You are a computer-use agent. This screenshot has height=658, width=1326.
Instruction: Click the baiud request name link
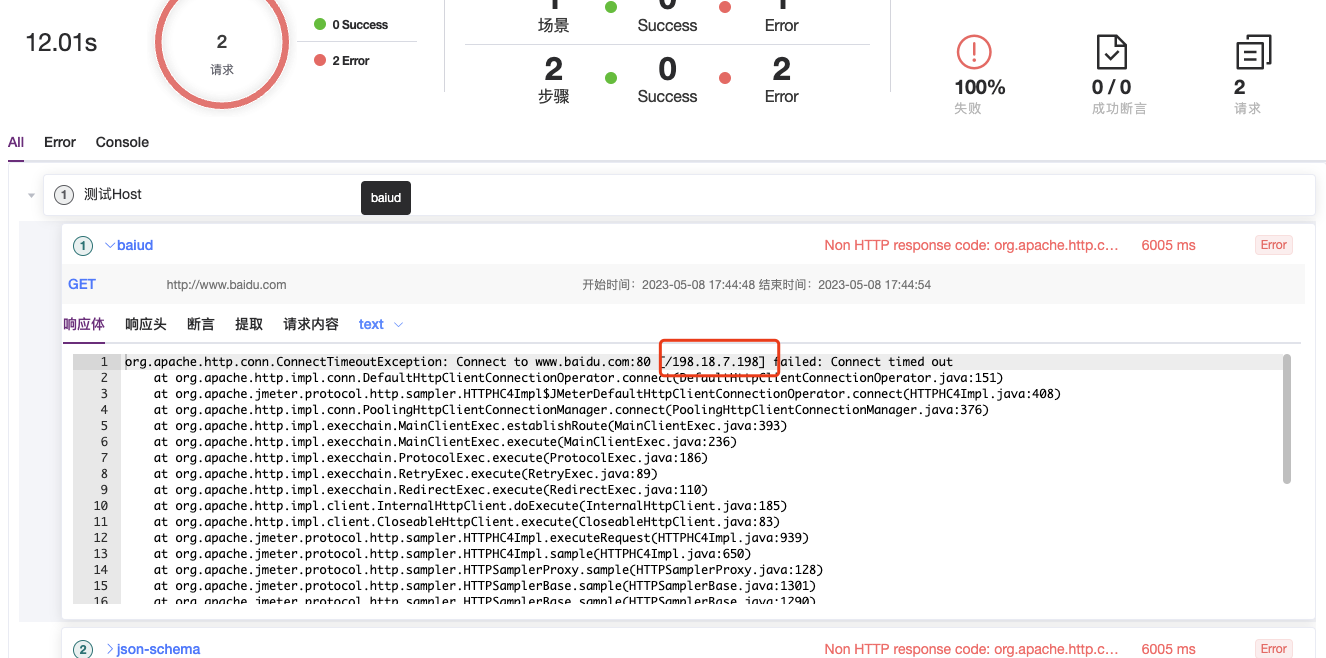point(135,244)
